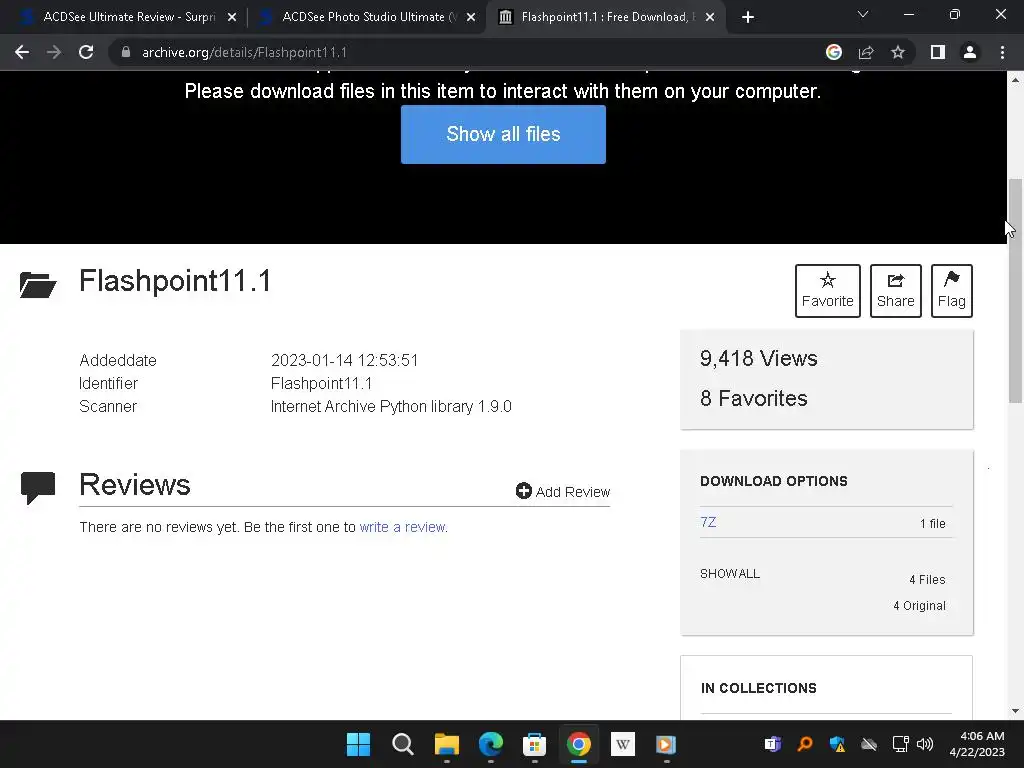Click Teams icon in system tray
Screen dimensions: 1024x768
[x=773, y=744]
